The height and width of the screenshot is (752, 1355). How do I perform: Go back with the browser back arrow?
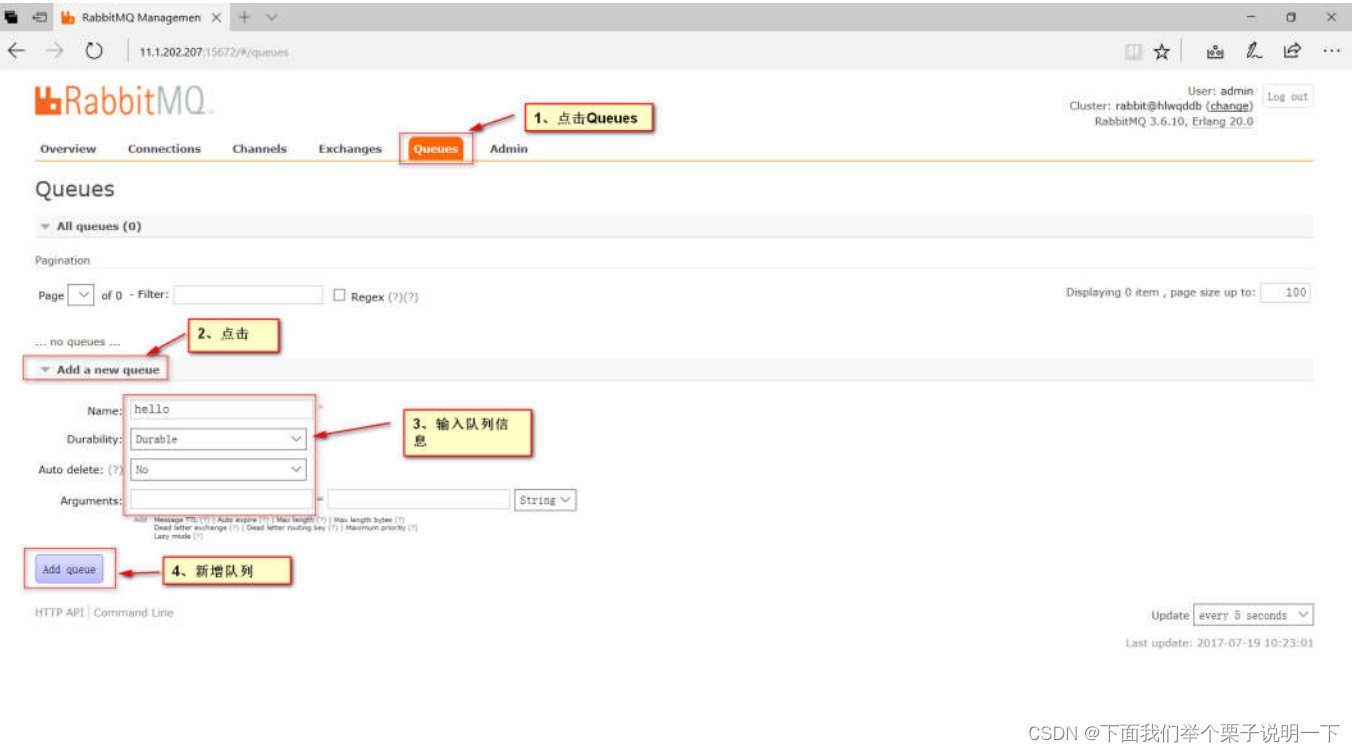(x=16, y=51)
